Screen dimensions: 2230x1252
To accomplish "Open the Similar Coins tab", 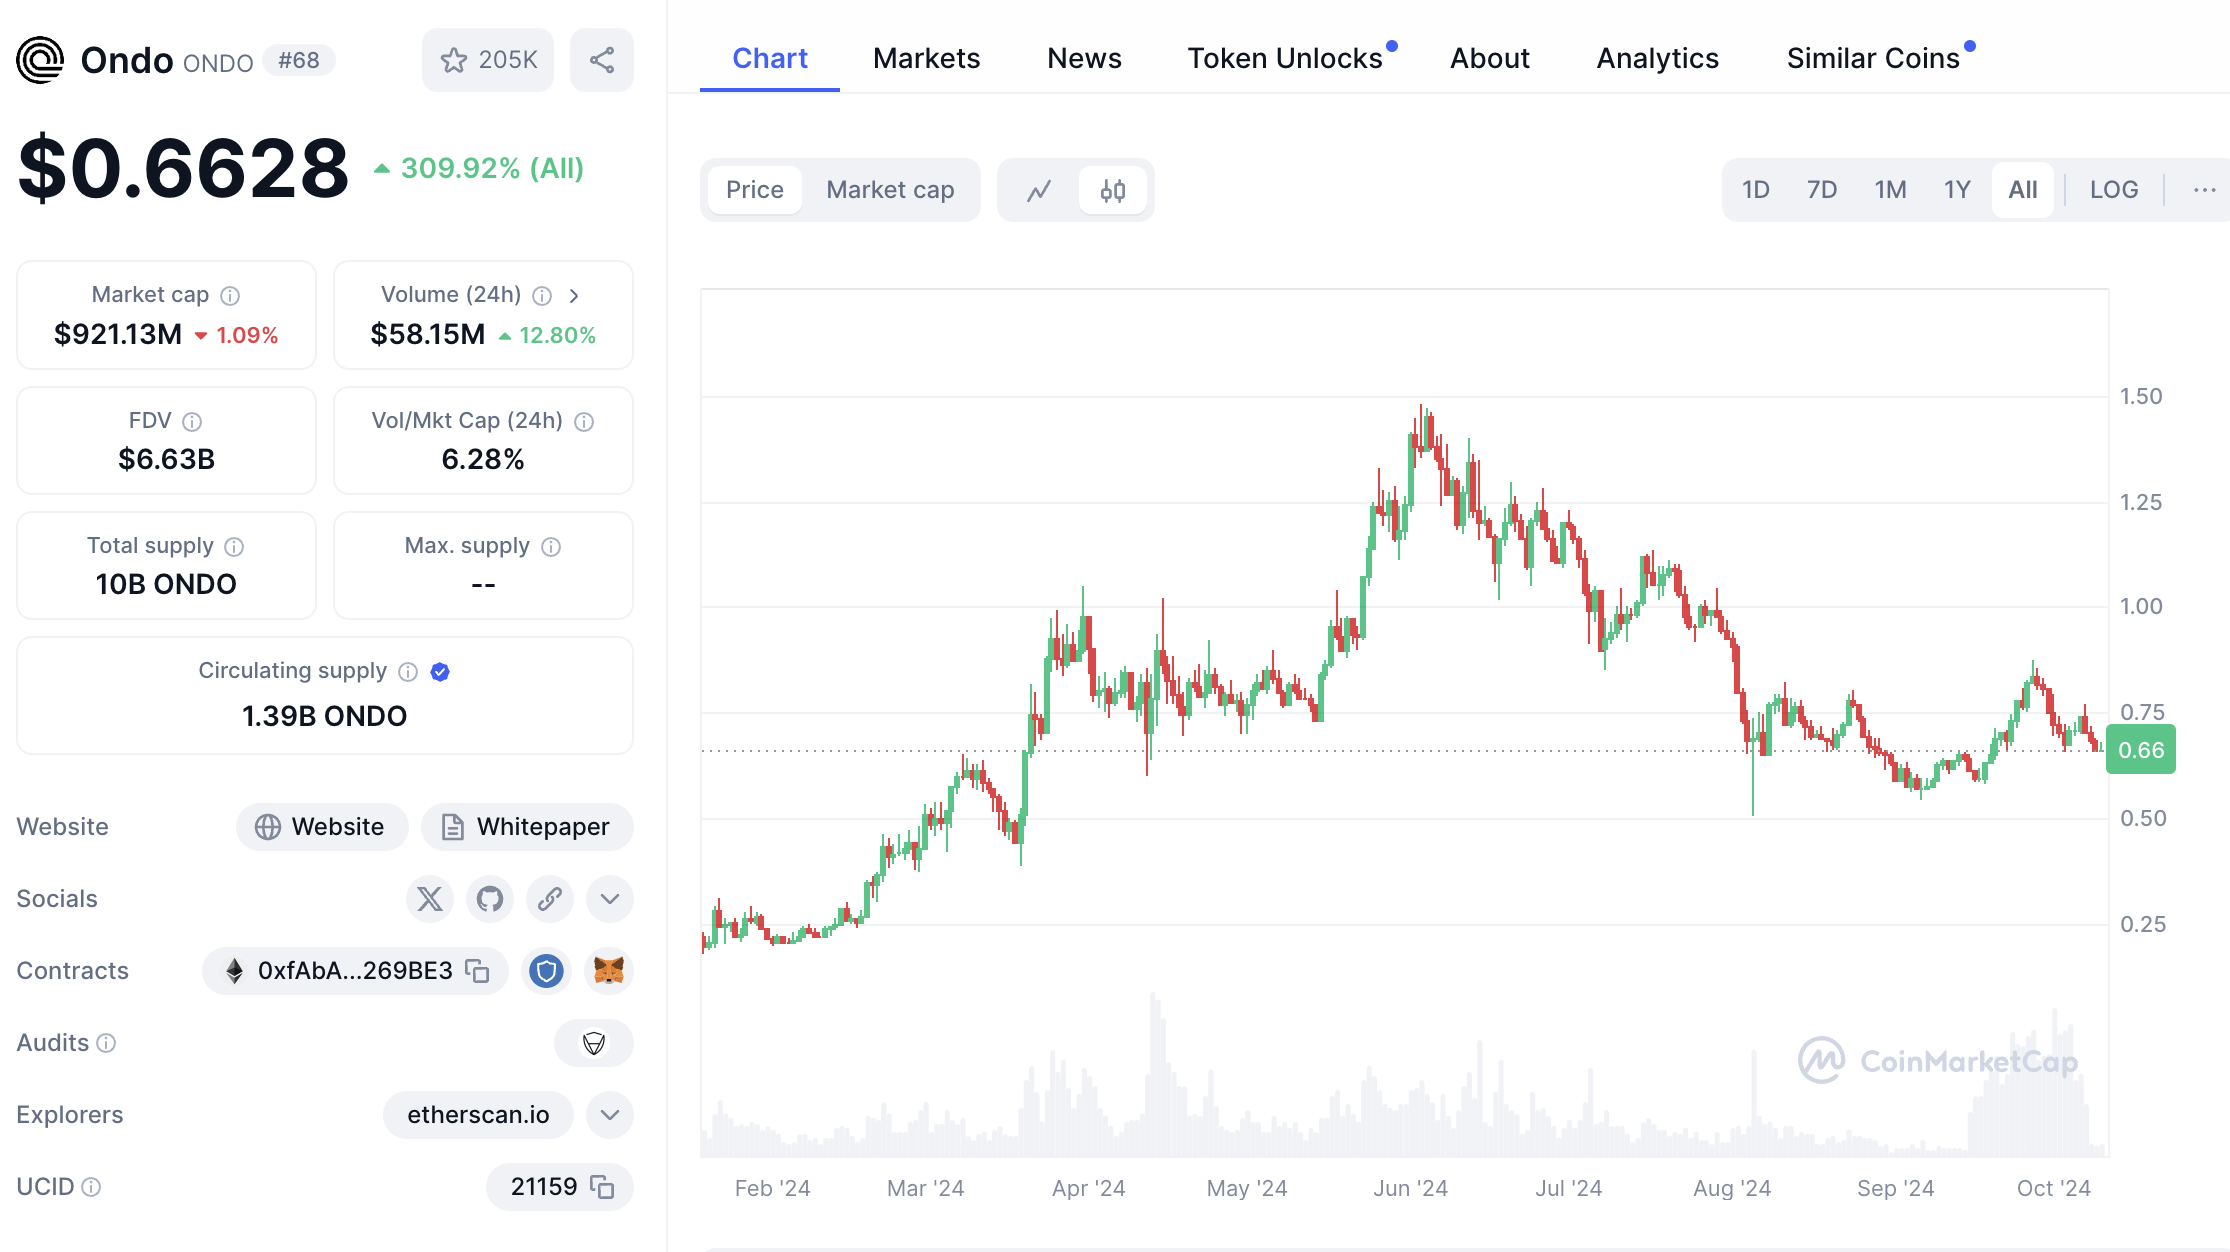I will click(x=1873, y=58).
